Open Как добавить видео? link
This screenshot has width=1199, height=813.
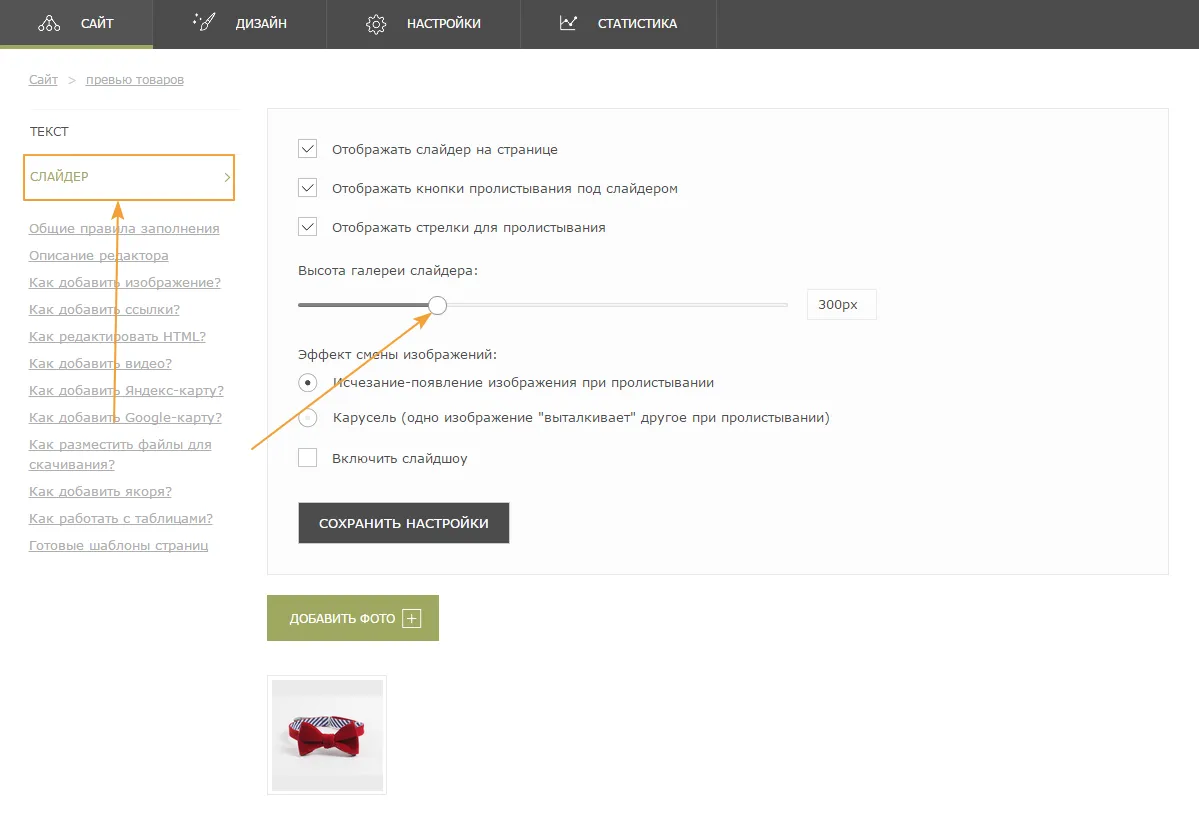tap(100, 363)
